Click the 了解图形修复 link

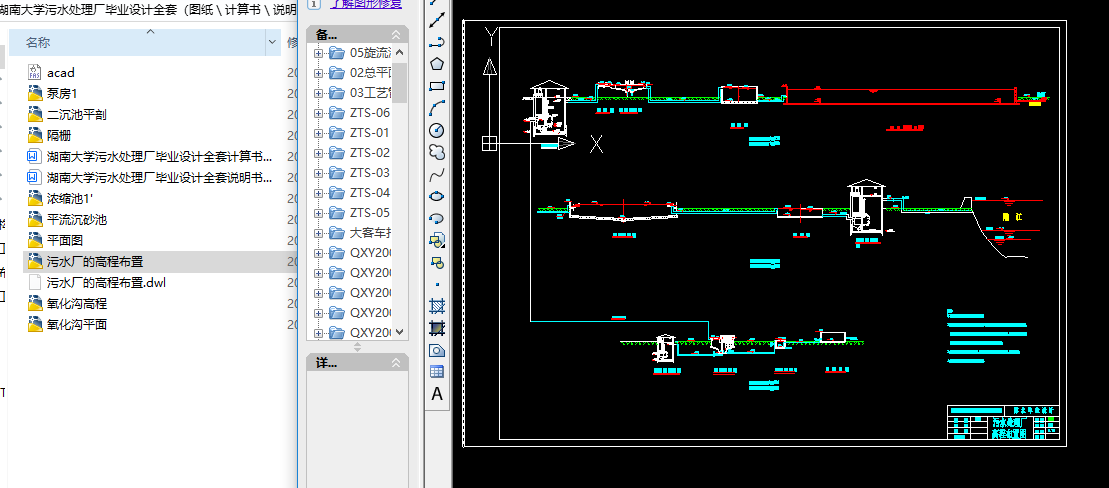point(366,5)
